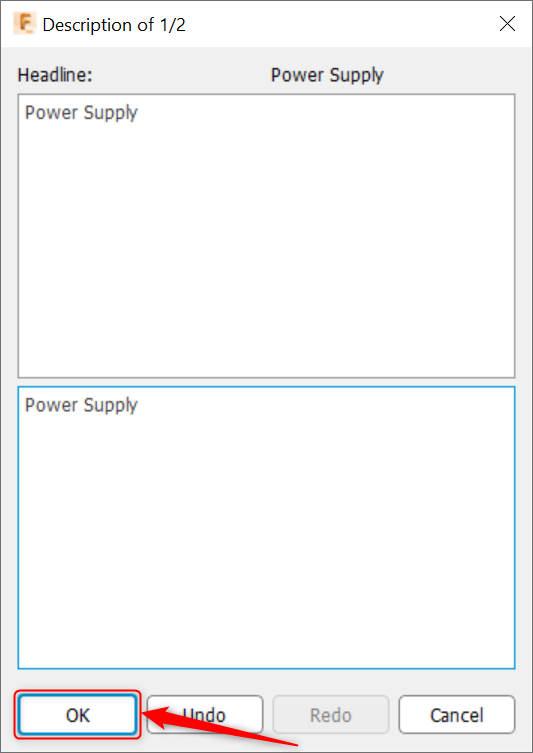Close the Description of 1/2 dialog
Image resolution: width=533 pixels, height=753 pixels.
click(x=507, y=24)
